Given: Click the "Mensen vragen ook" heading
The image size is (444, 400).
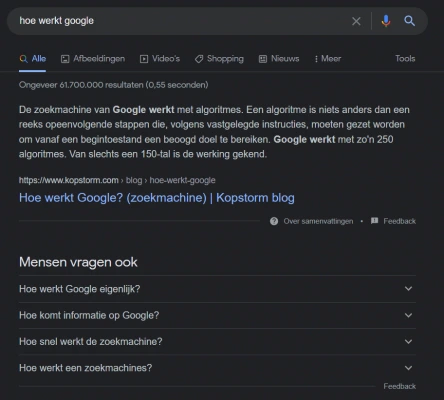Looking at the screenshot, I should click(x=78, y=262).
